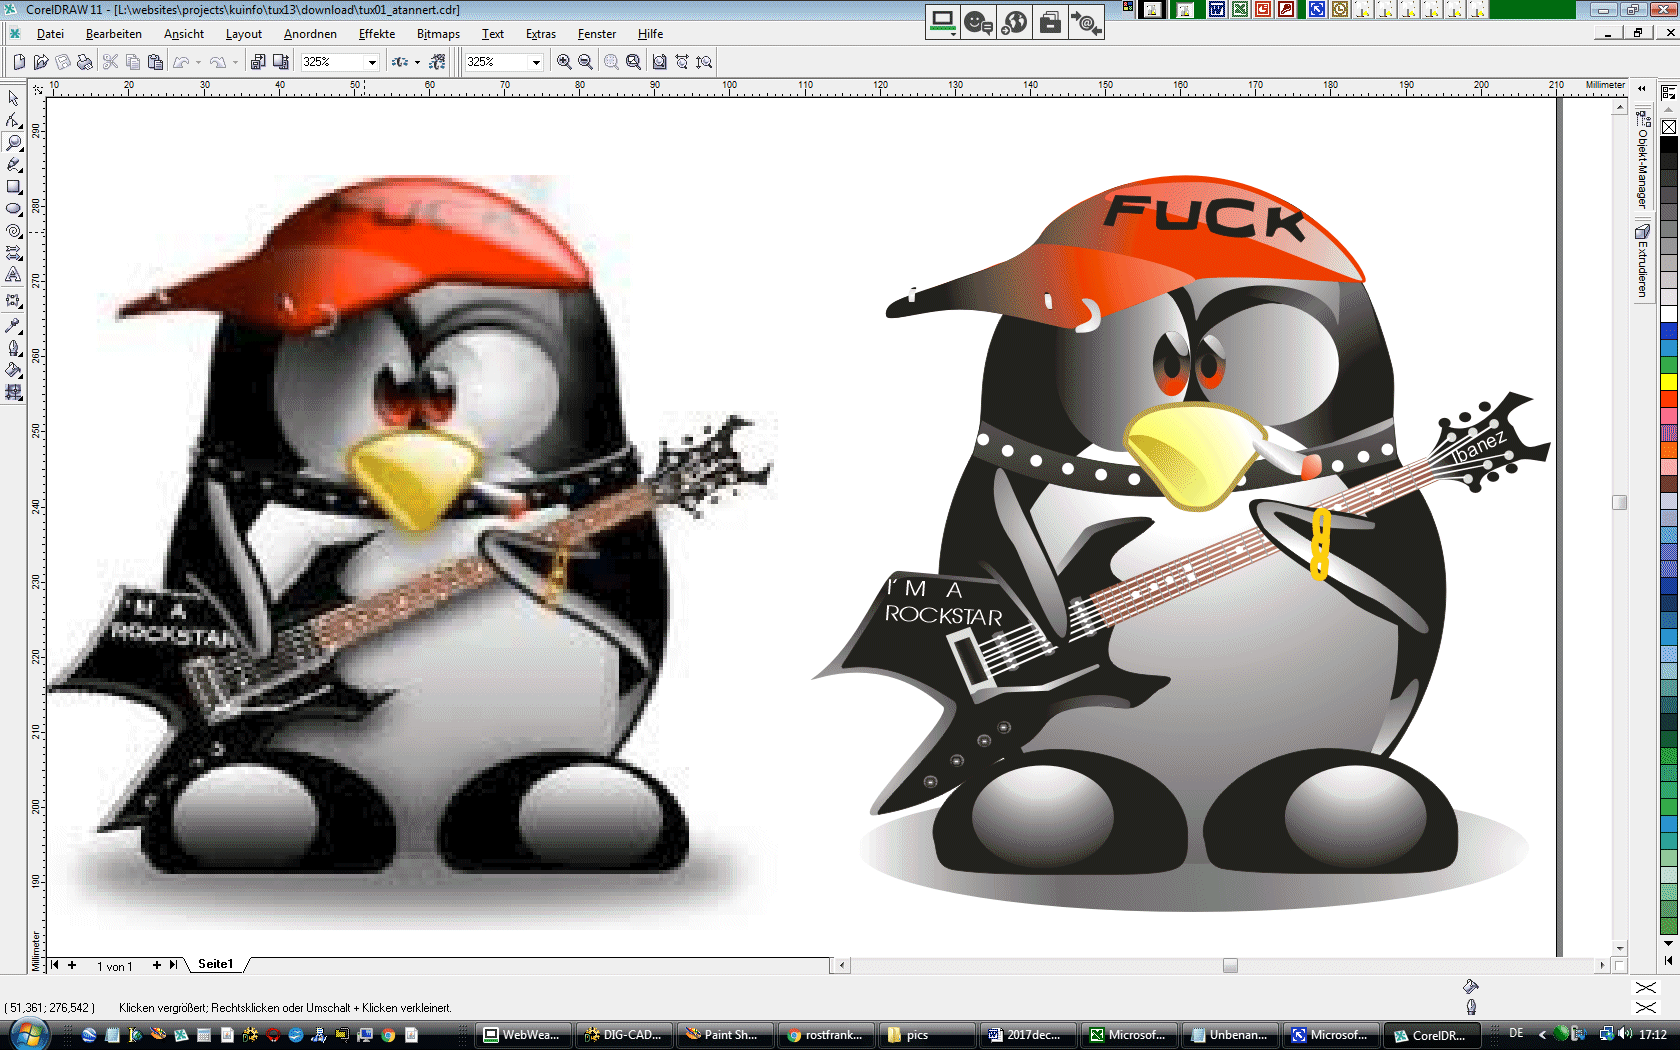This screenshot has height=1050, width=1680.
Task: Open the Effekte menu
Action: point(377,34)
